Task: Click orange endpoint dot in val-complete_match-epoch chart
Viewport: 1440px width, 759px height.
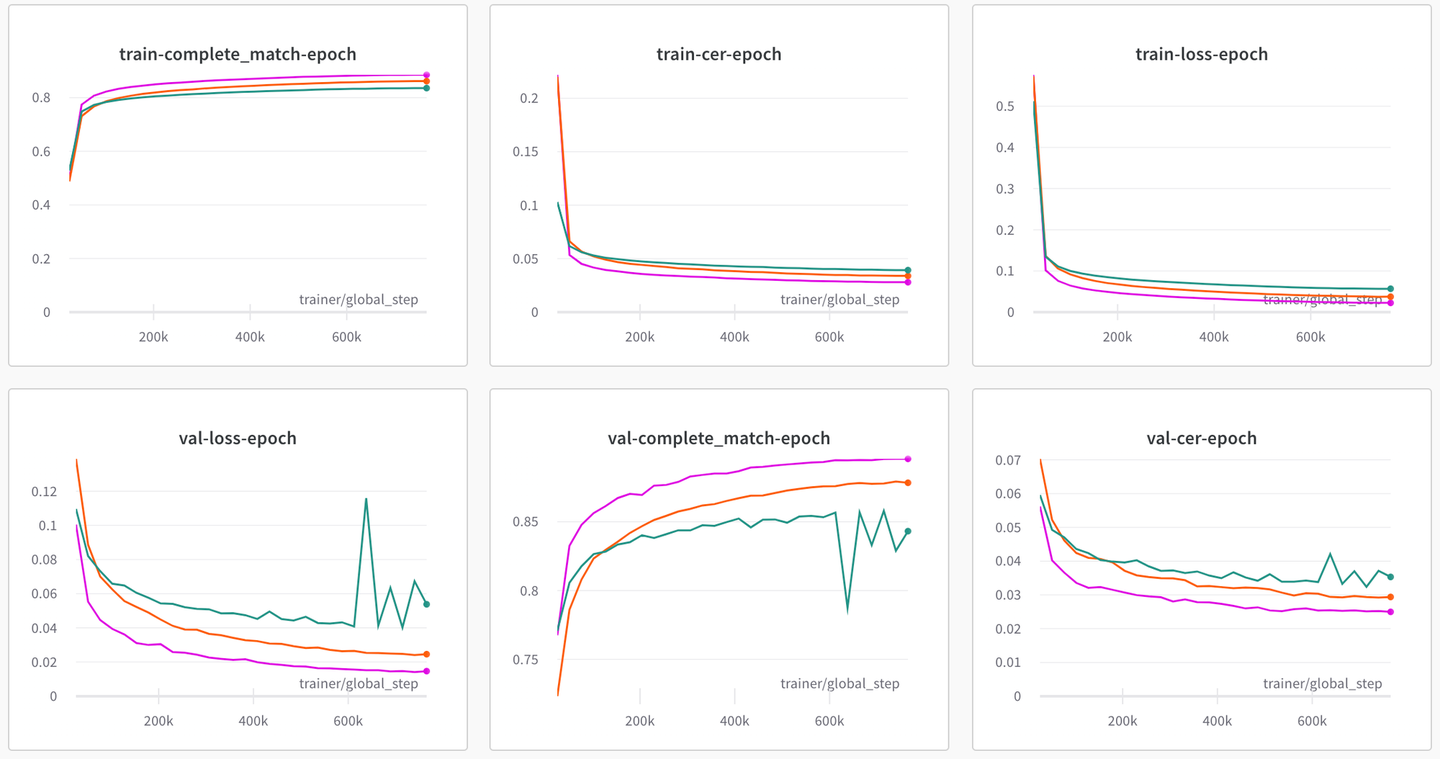Action: pyautogui.click(x=908, y=483)
